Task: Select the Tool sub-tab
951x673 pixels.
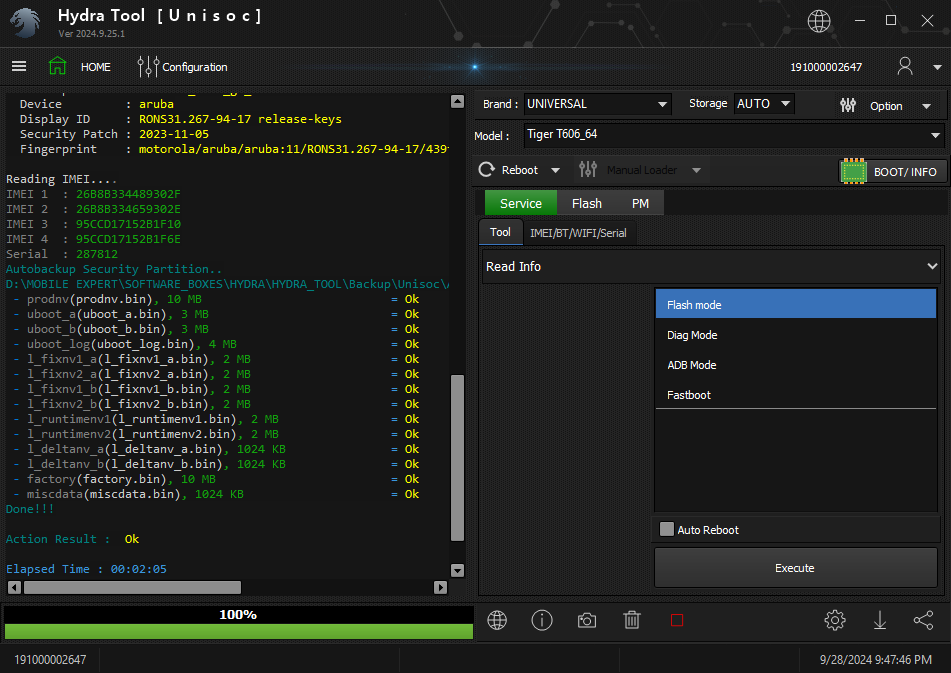Action: pos(500,232)
